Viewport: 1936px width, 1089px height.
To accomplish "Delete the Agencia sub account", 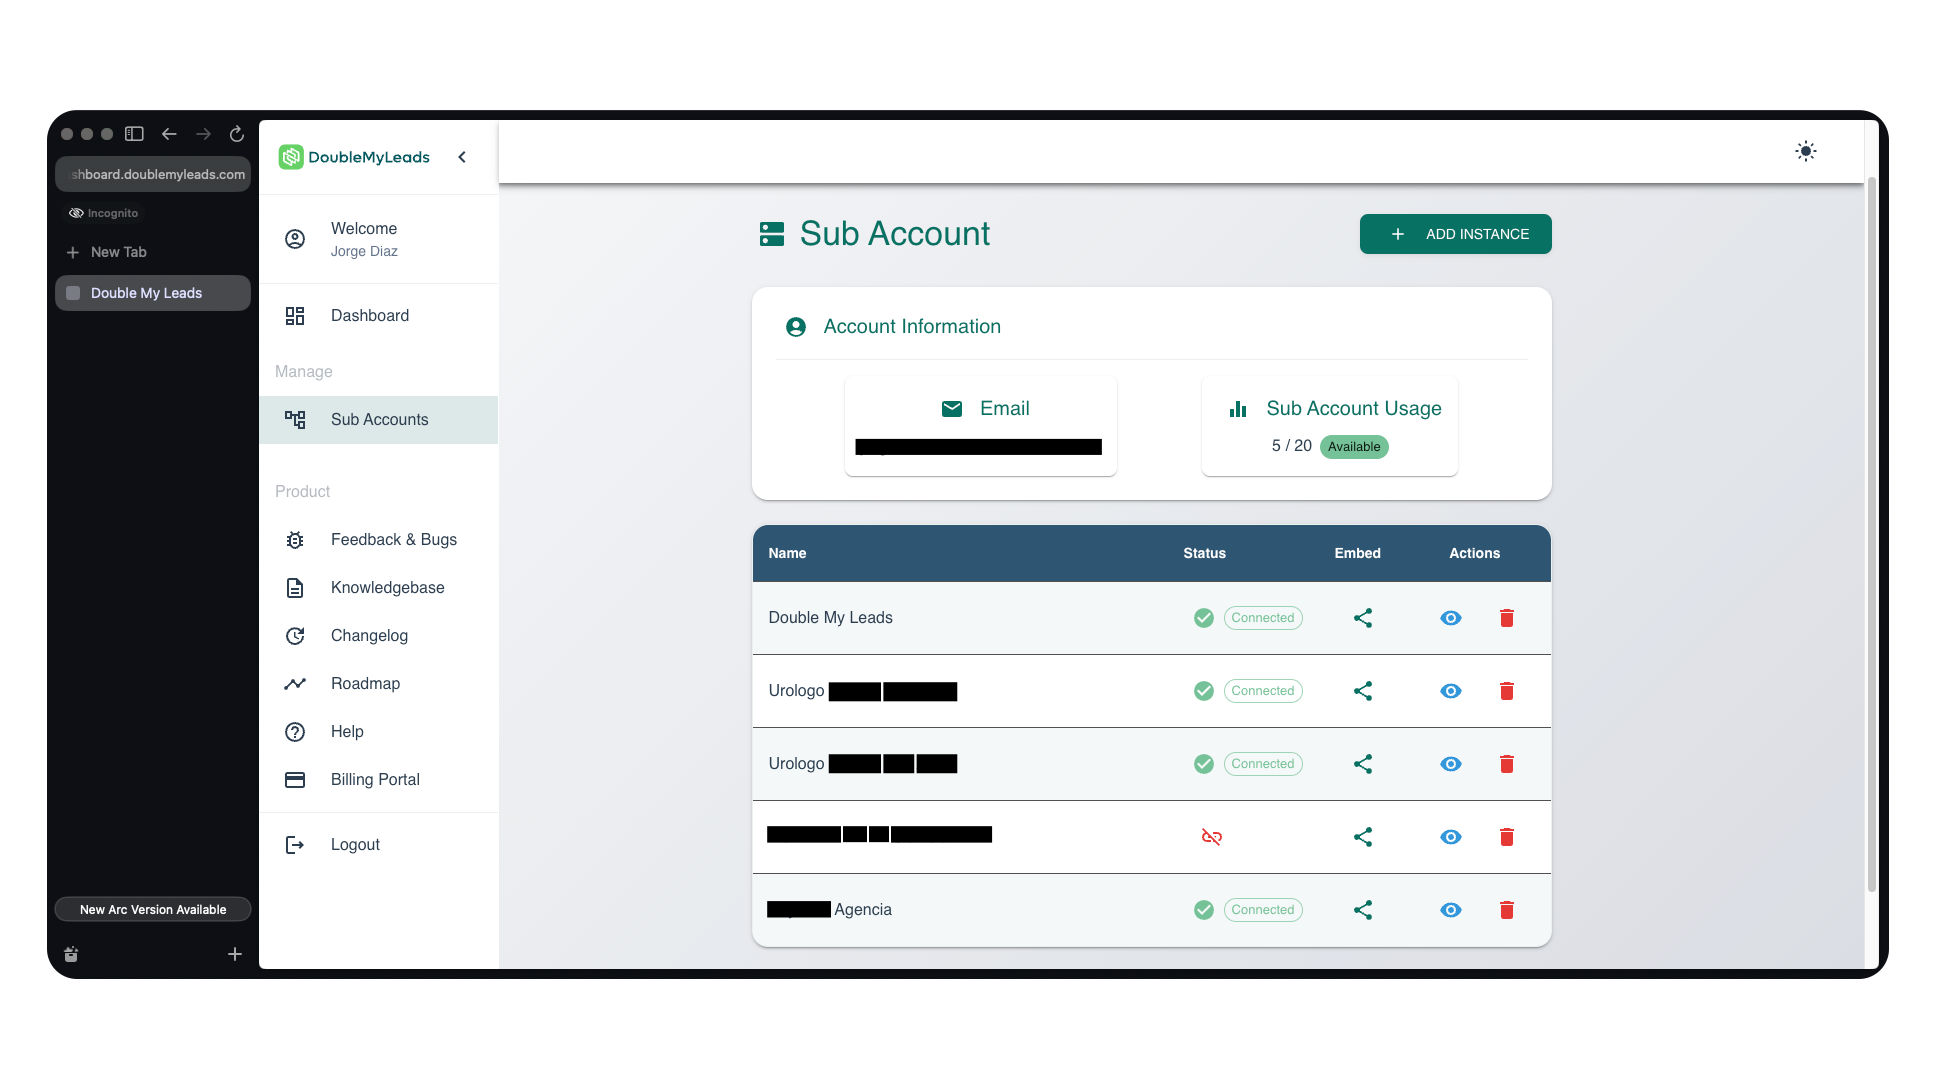I will pyautogui.click(x=1506, y=910).
